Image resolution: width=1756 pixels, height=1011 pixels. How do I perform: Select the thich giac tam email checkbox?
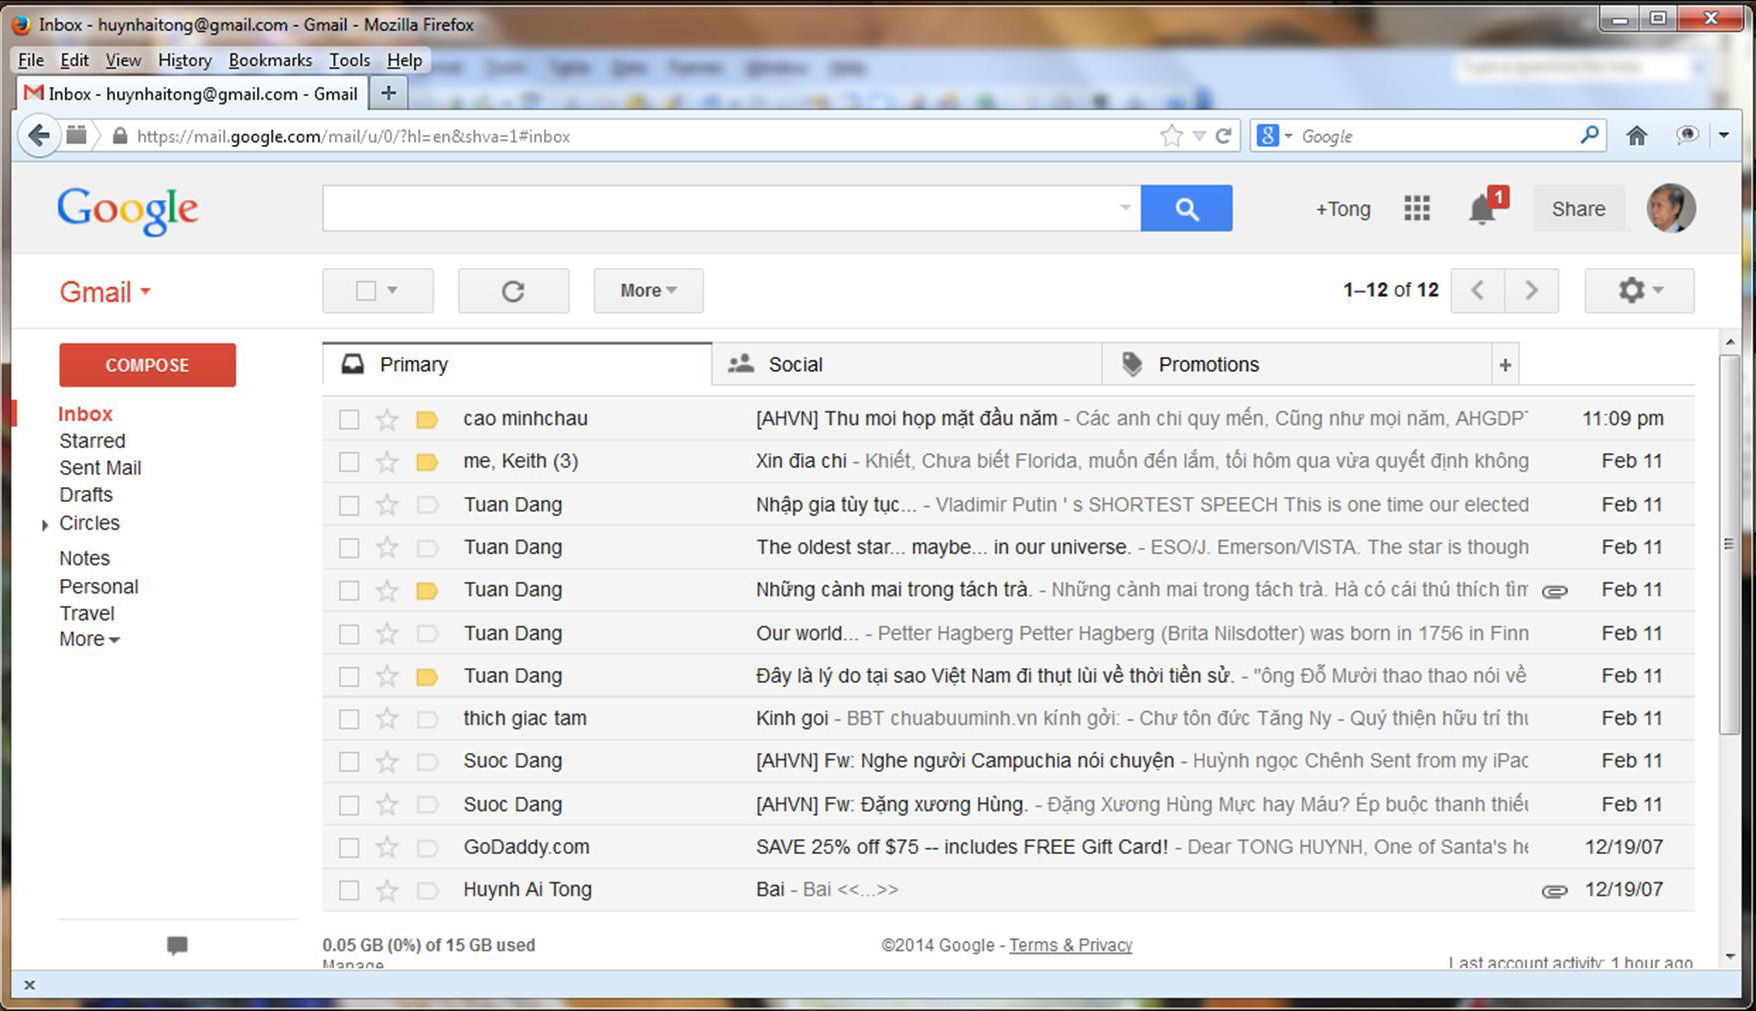click(349, 719)
